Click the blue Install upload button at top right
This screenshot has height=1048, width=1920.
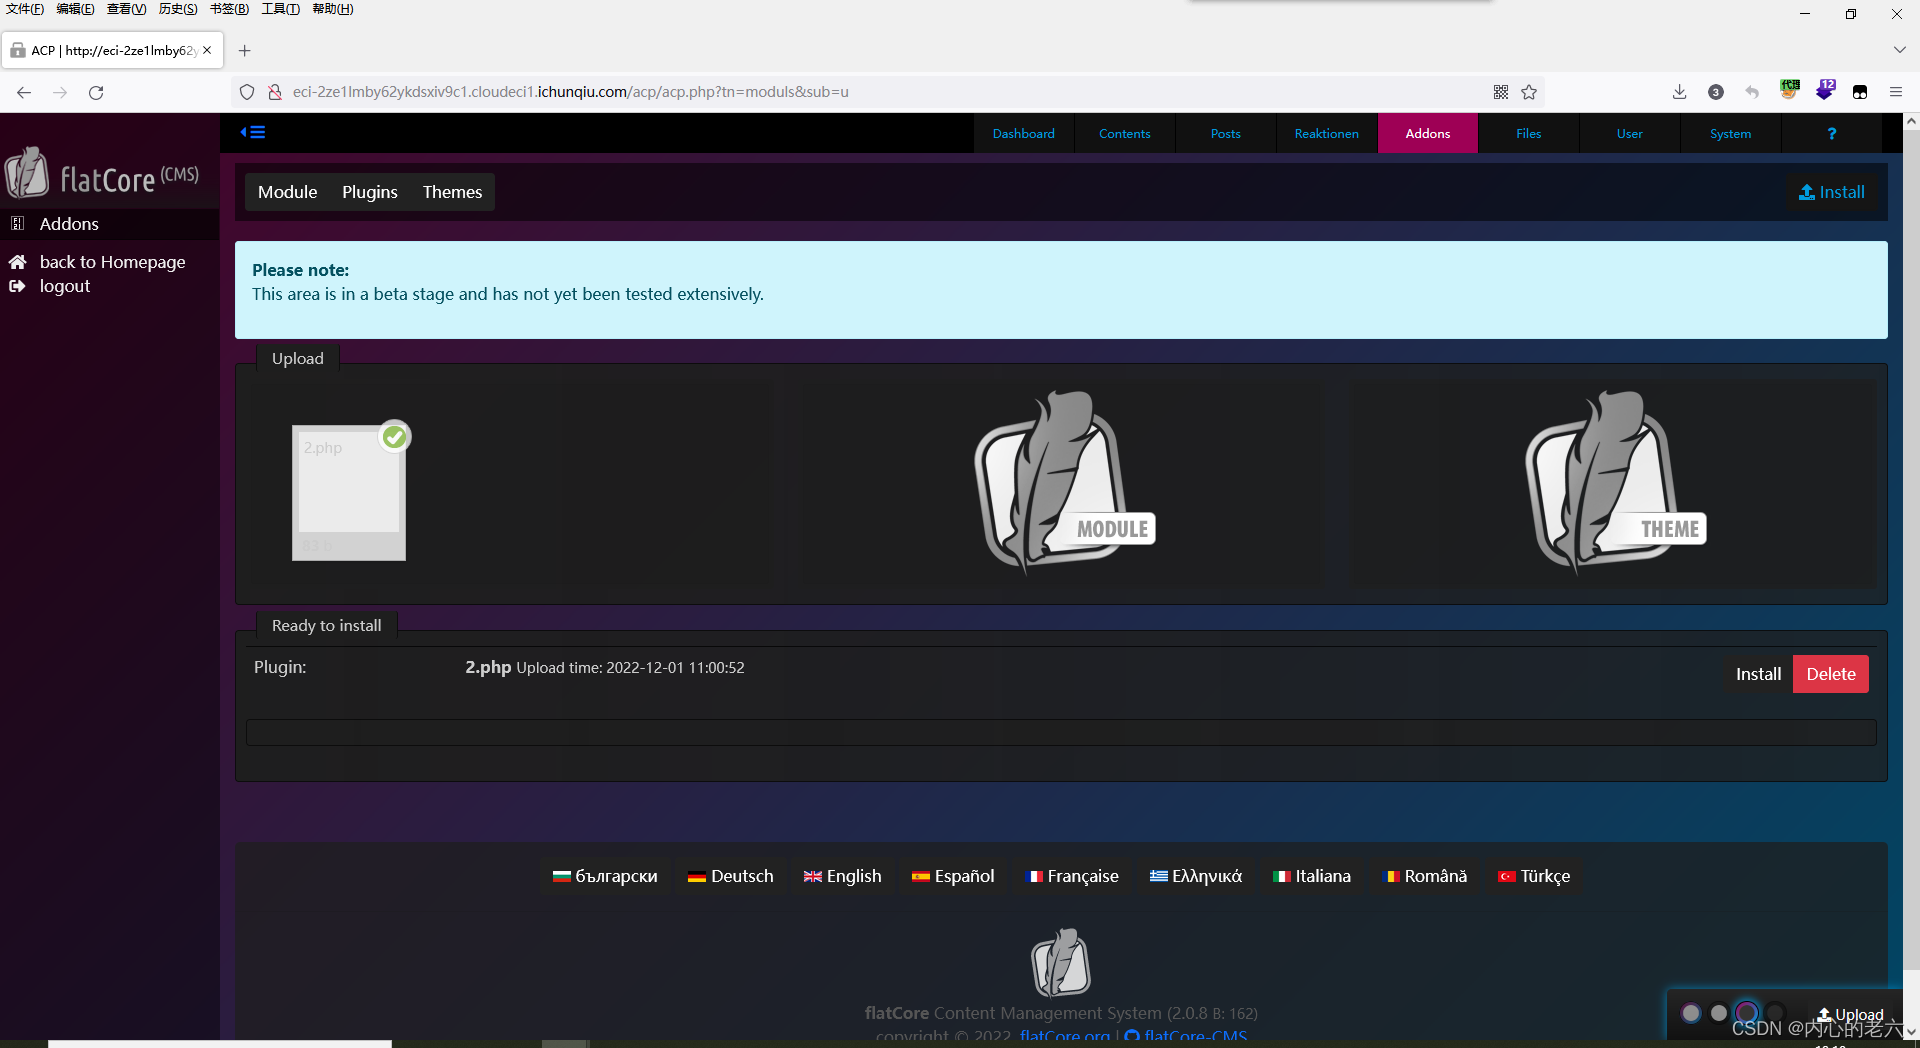click(1832, 192)
